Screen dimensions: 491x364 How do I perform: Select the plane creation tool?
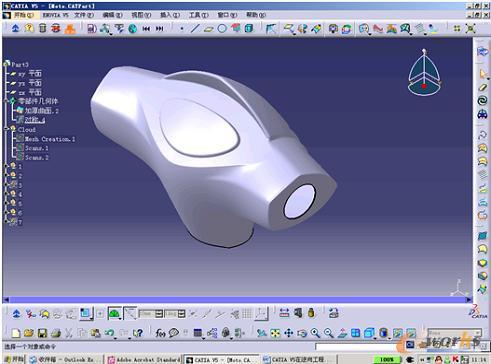click(x=208, y=29)
